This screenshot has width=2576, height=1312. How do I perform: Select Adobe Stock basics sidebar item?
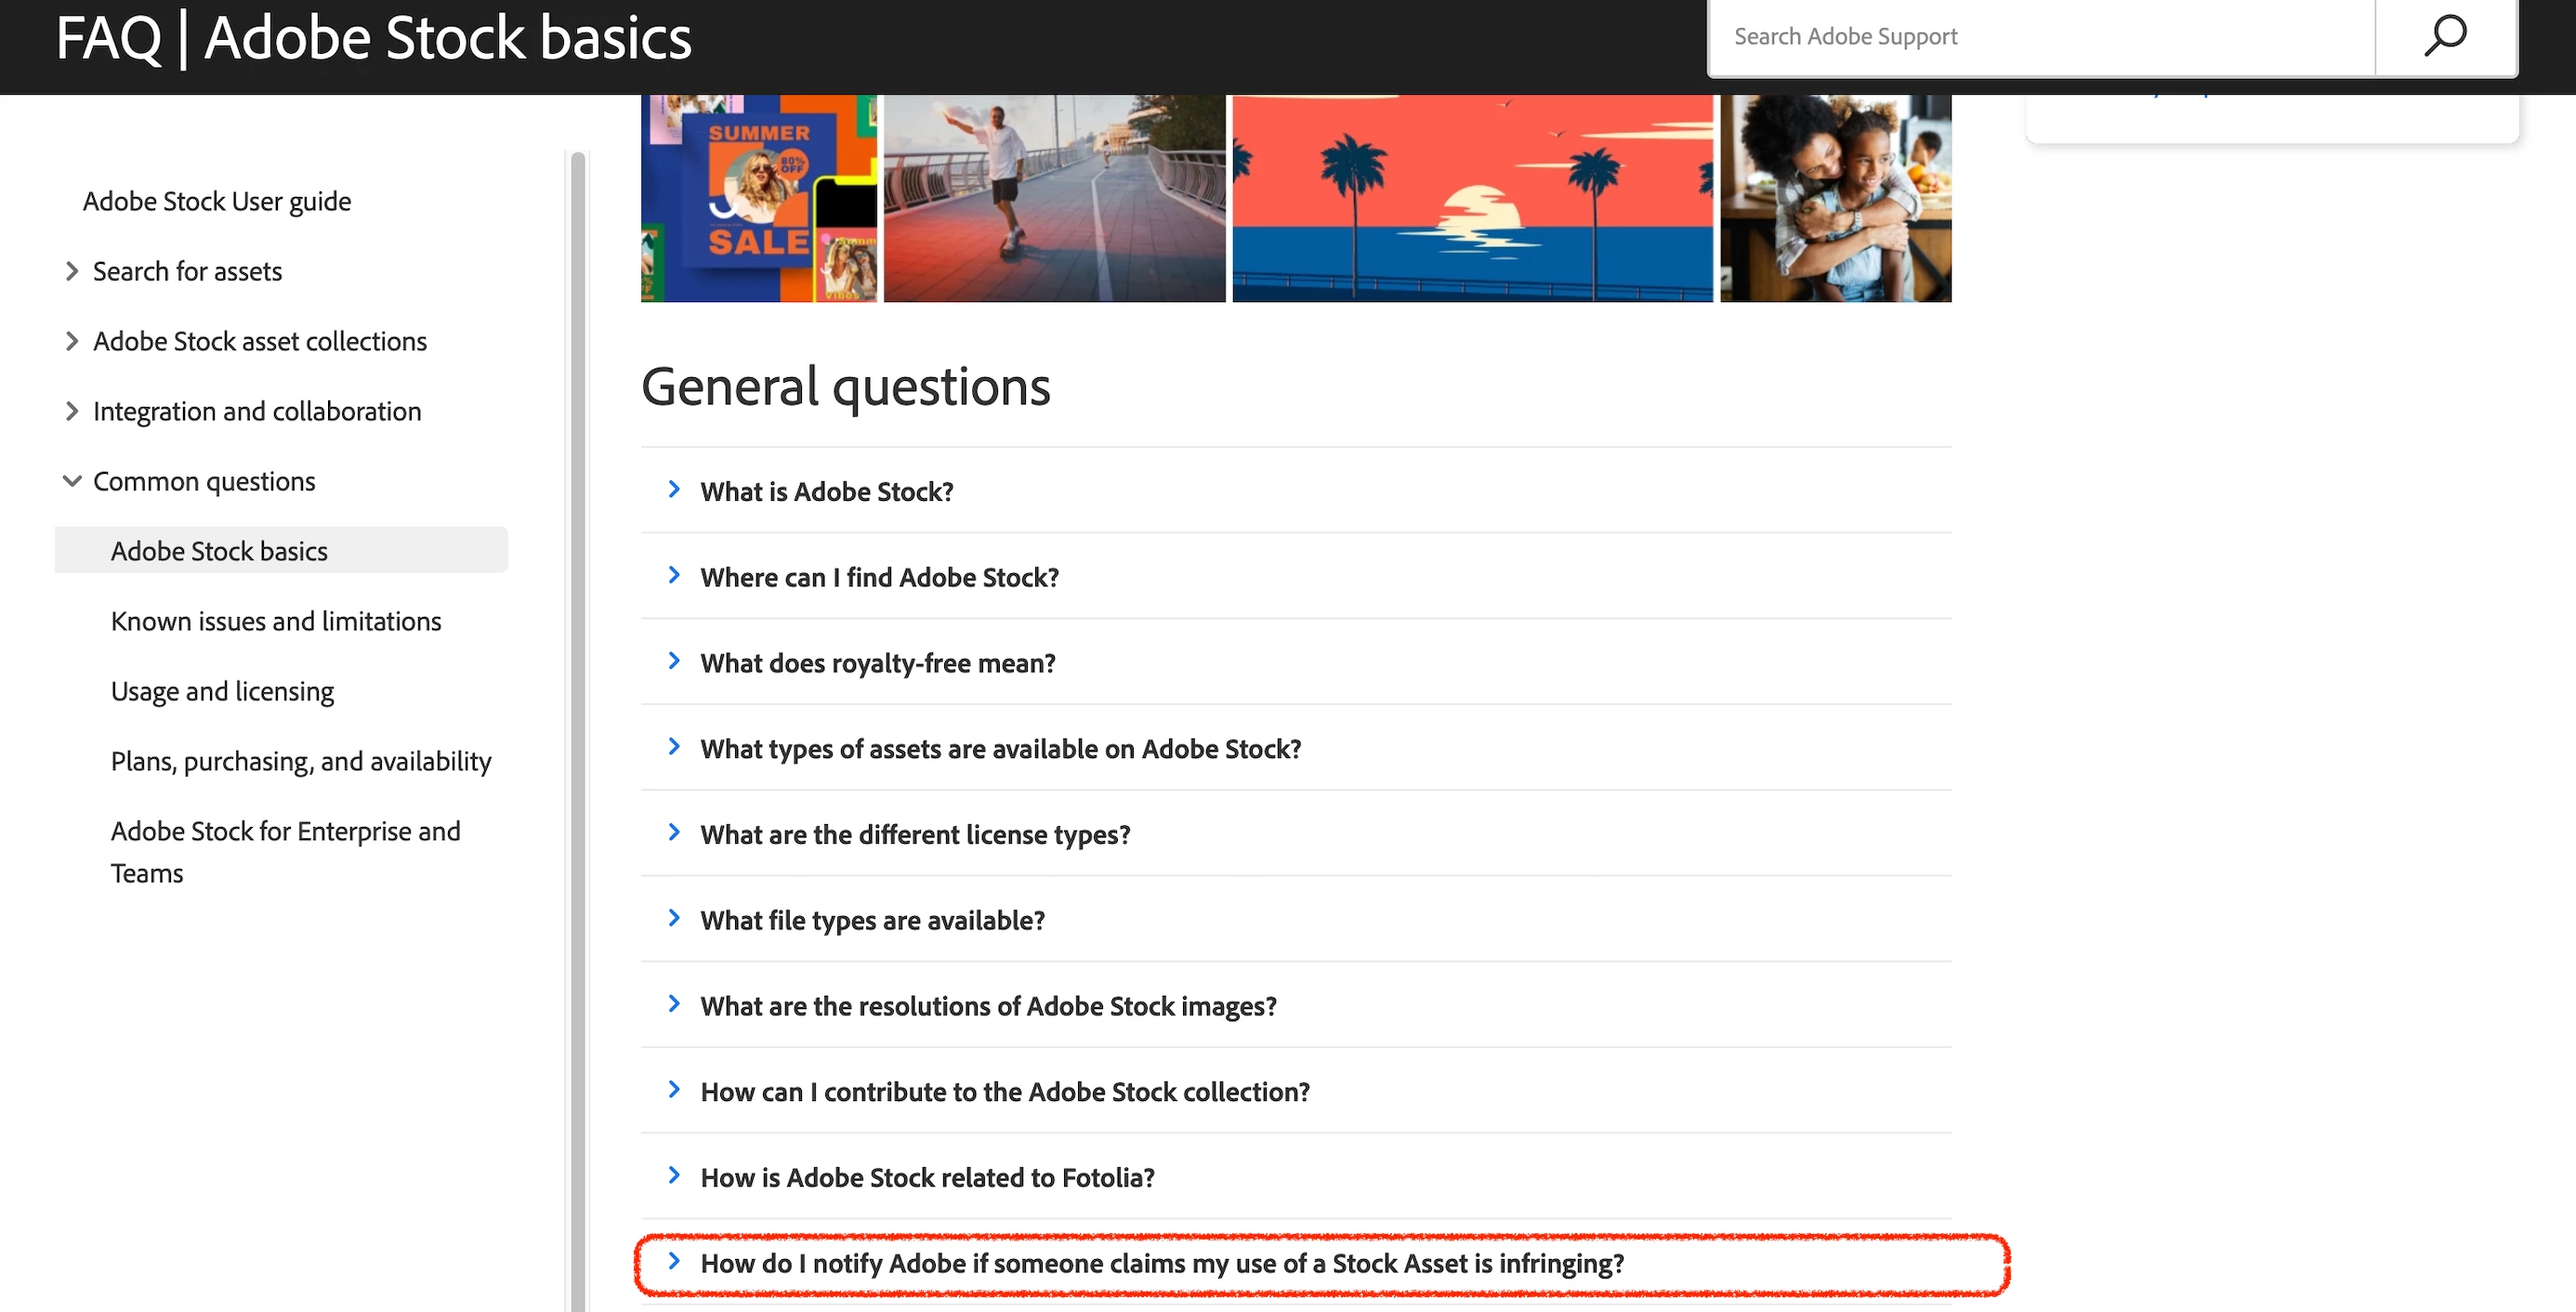pos(219,551)
